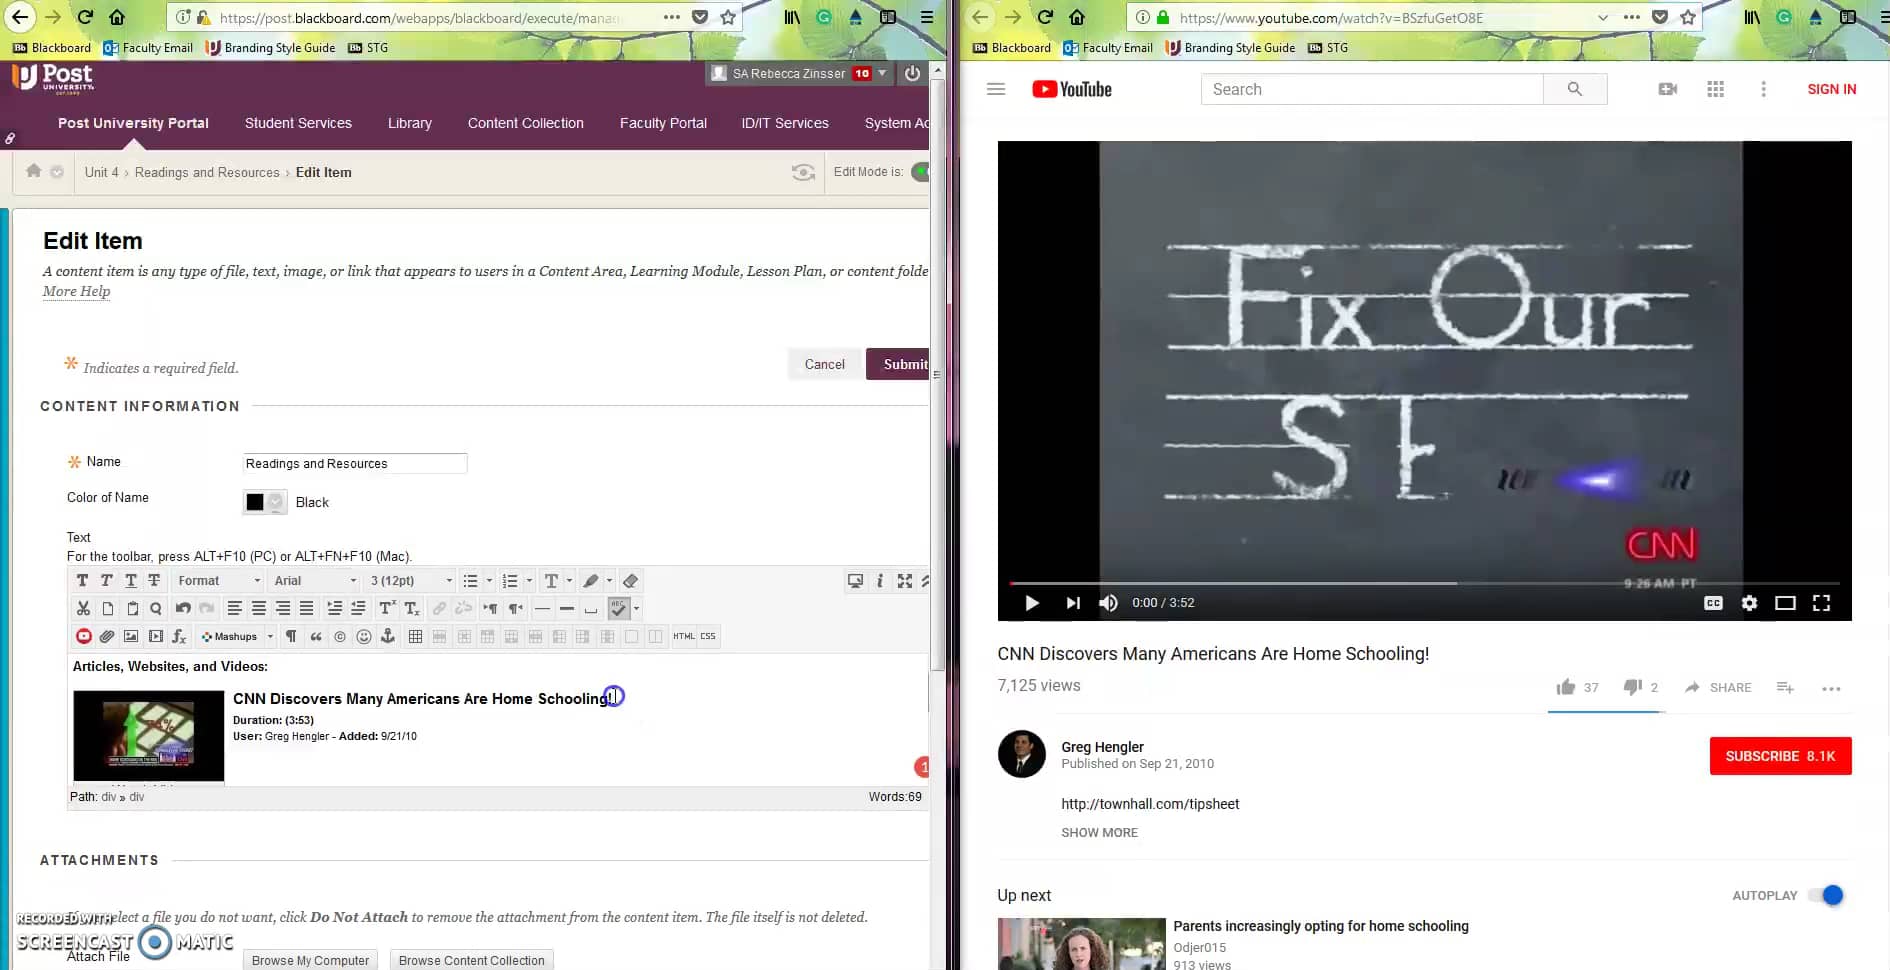Open editor fullscreen expand icon
The width and height of the screenshot is (1890, 970).
pyautogui.click(x=905, y=581)
